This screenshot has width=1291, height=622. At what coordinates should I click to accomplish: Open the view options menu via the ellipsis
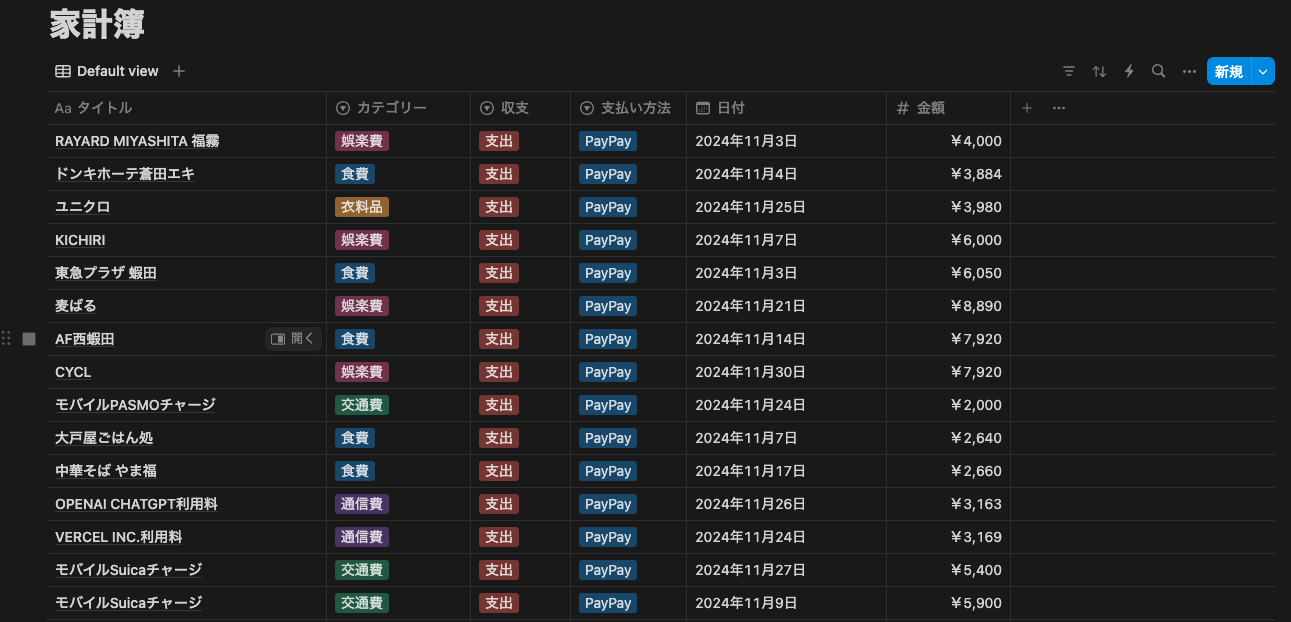pos(1189,71)
